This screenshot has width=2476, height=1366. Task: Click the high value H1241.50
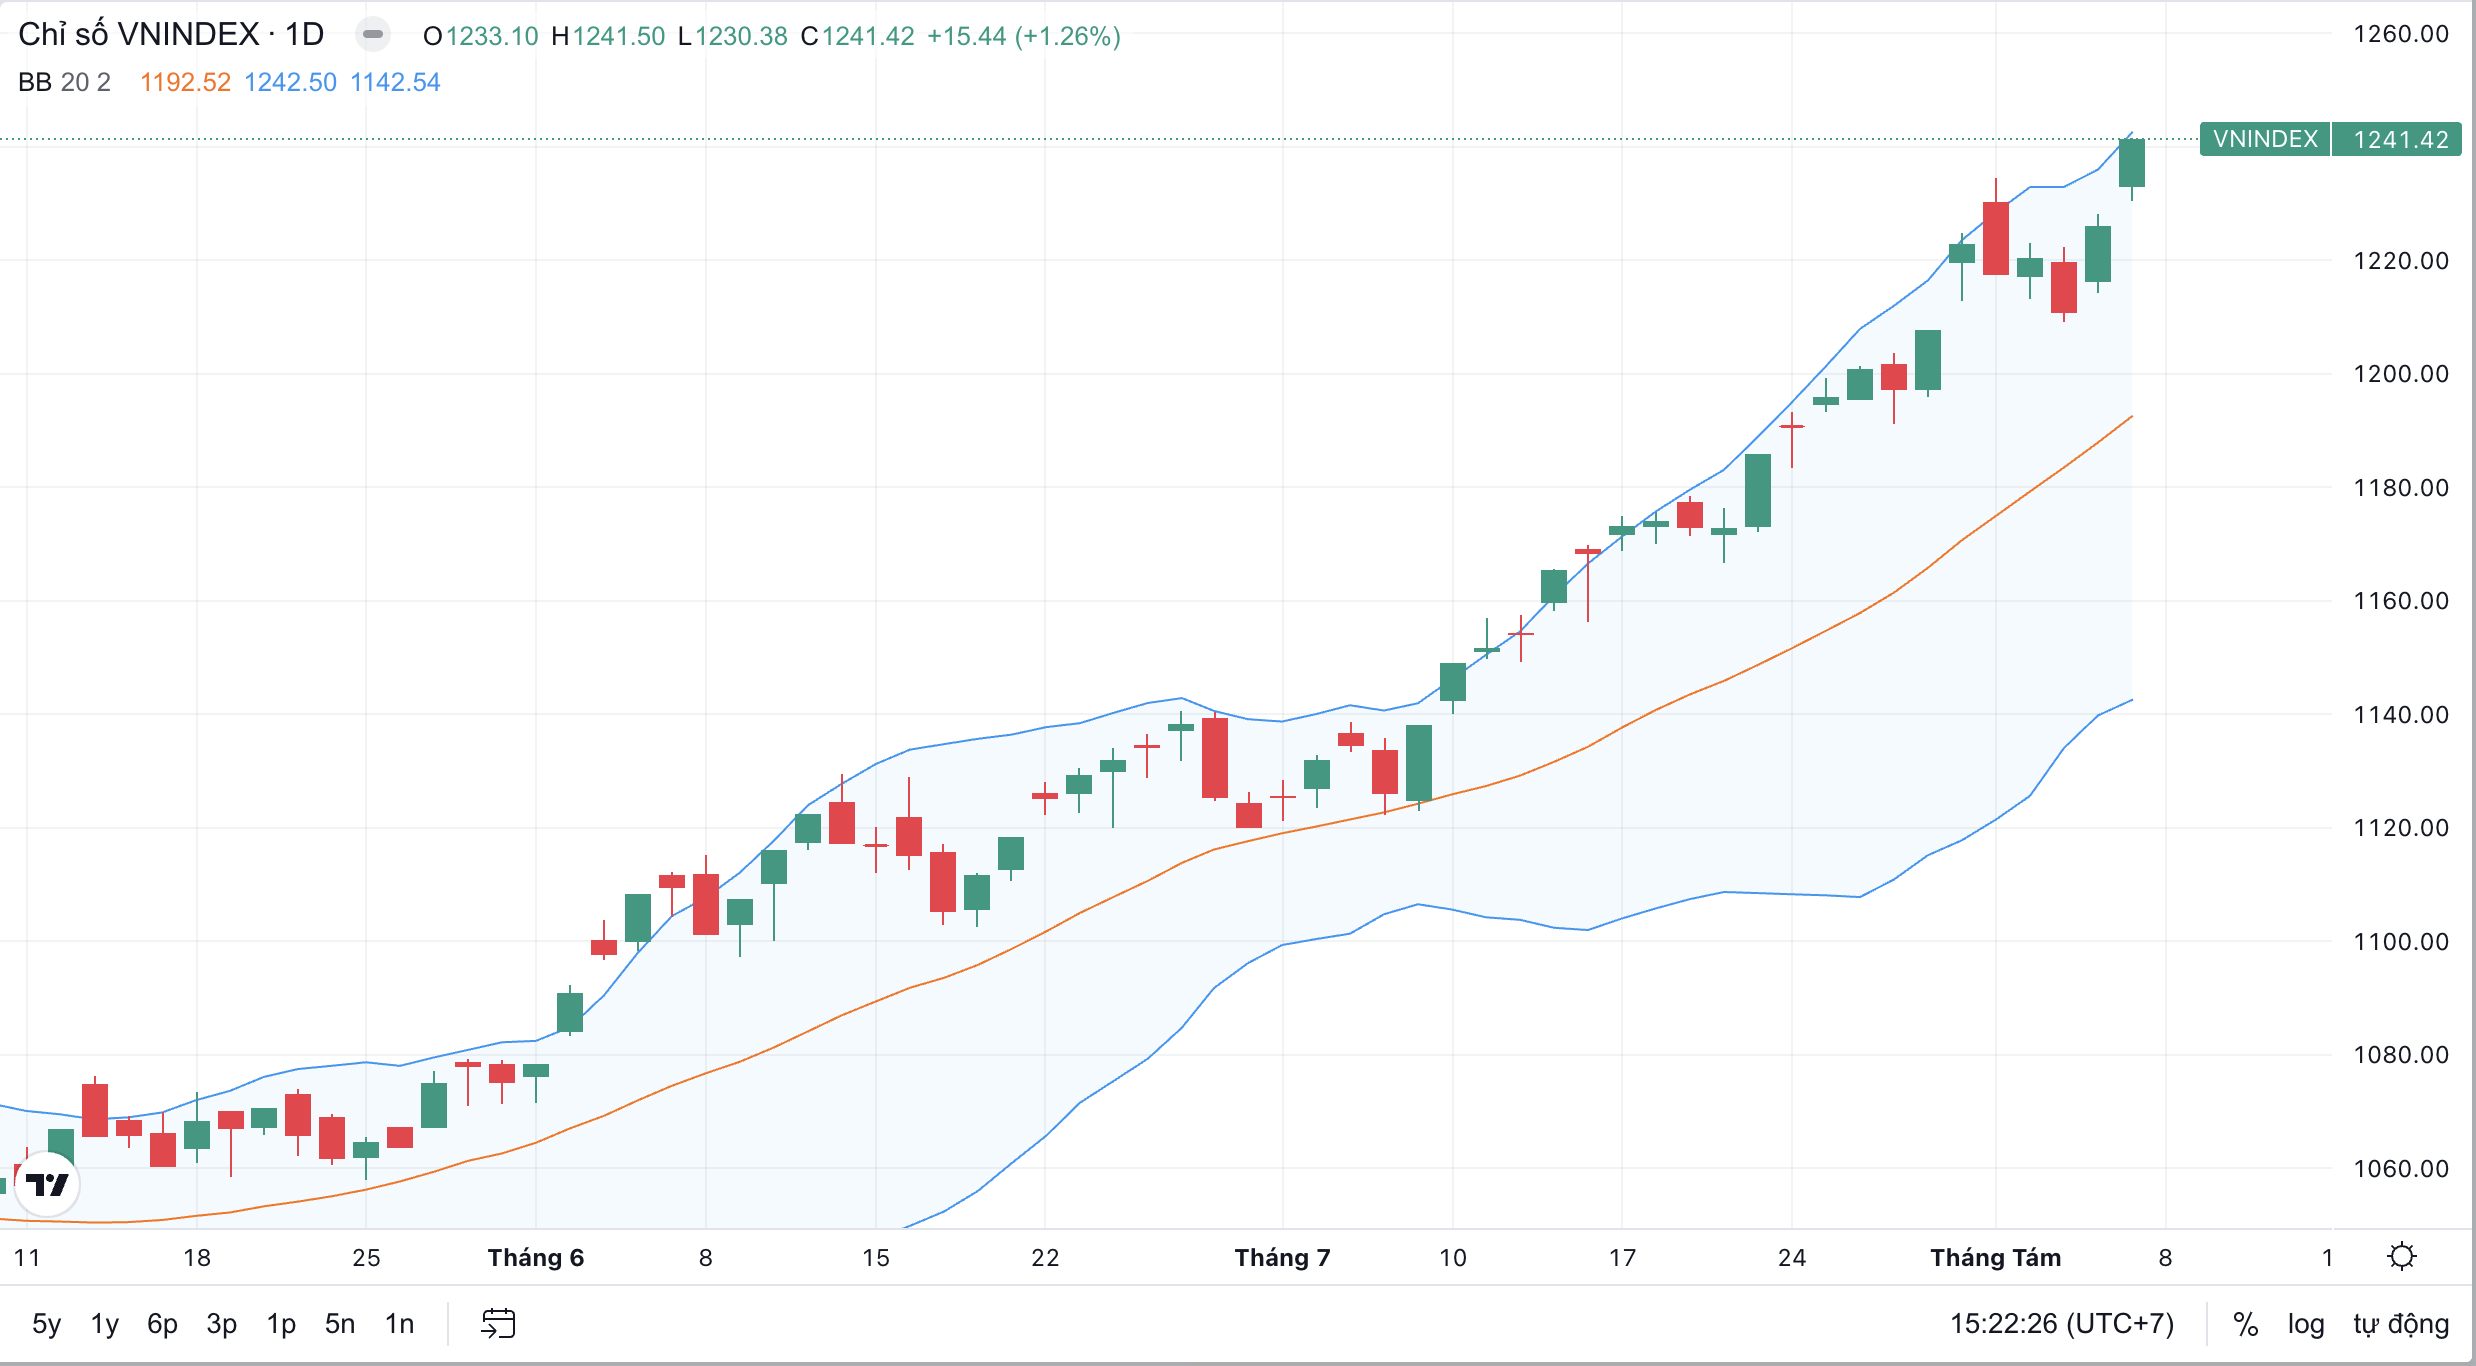point(608,36)
